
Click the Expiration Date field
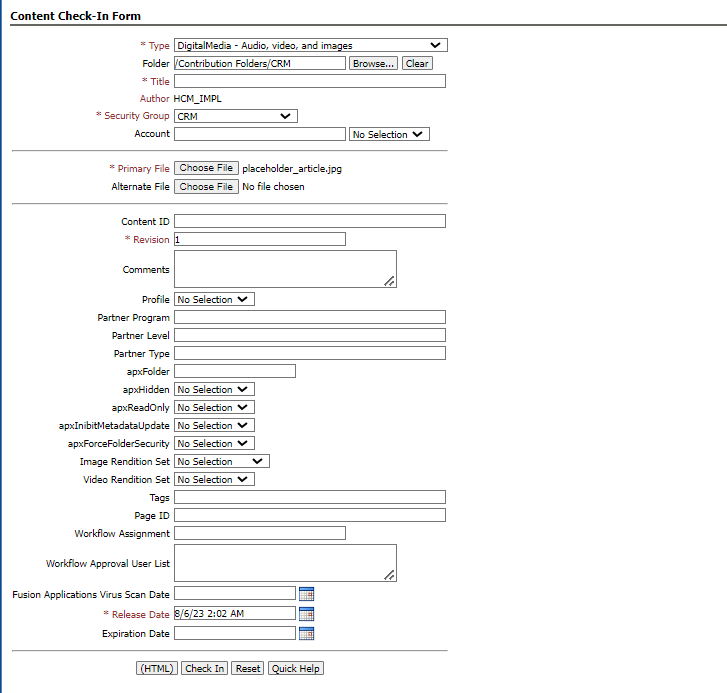tap(235, 633)
